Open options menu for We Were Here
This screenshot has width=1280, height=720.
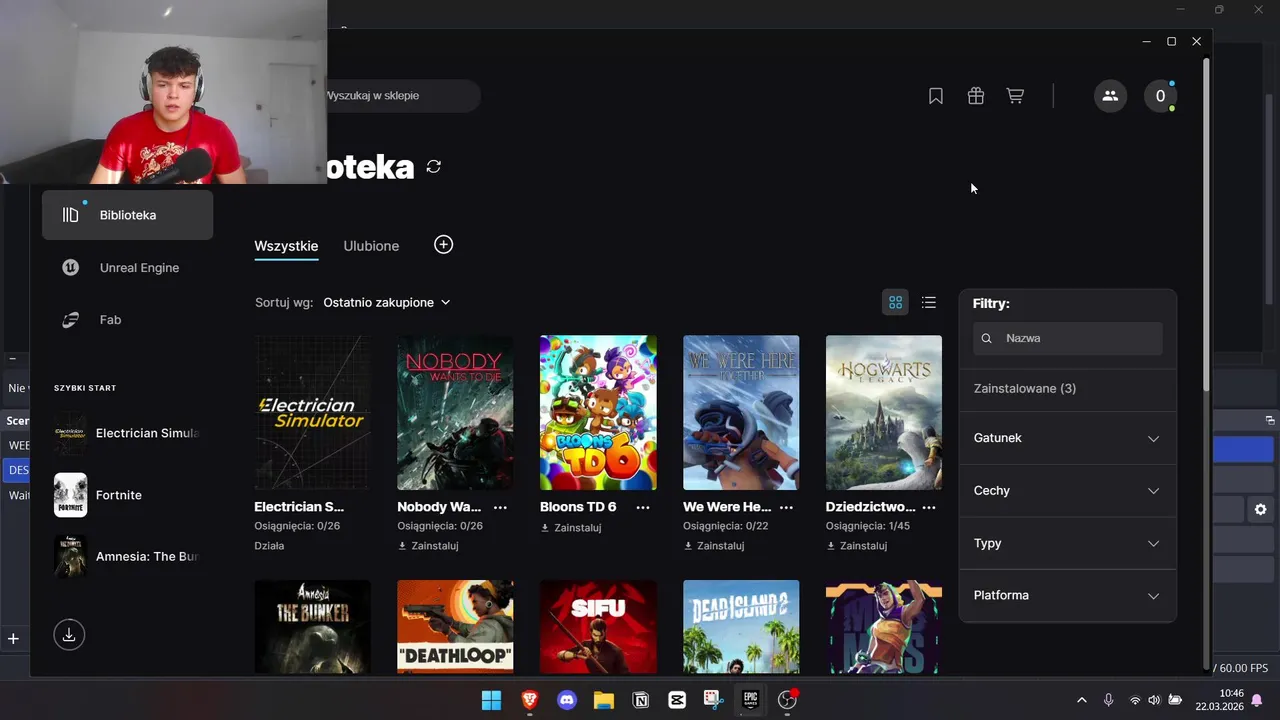coord(786,507)
